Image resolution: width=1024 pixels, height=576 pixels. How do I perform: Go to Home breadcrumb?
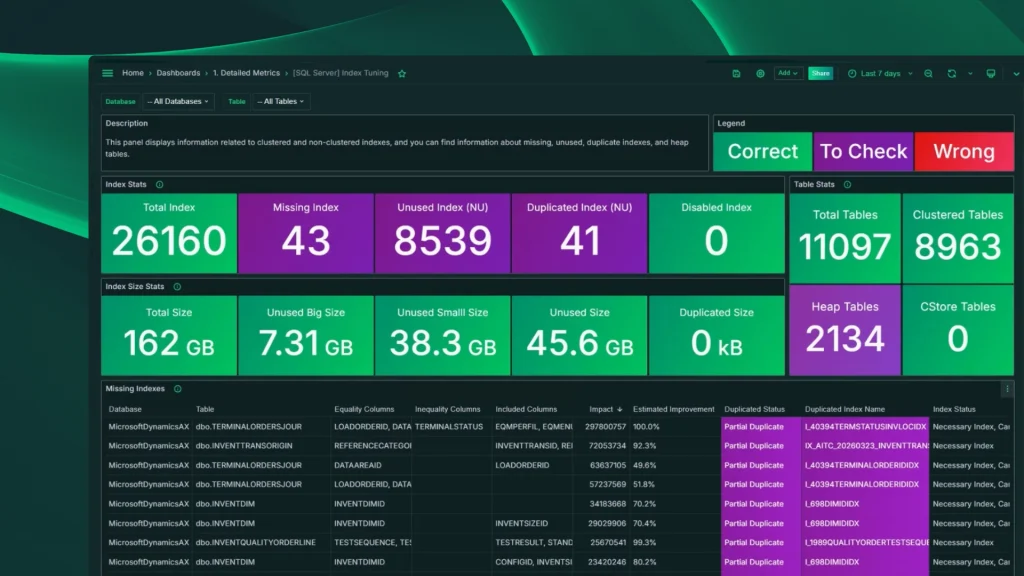[133, 73]
